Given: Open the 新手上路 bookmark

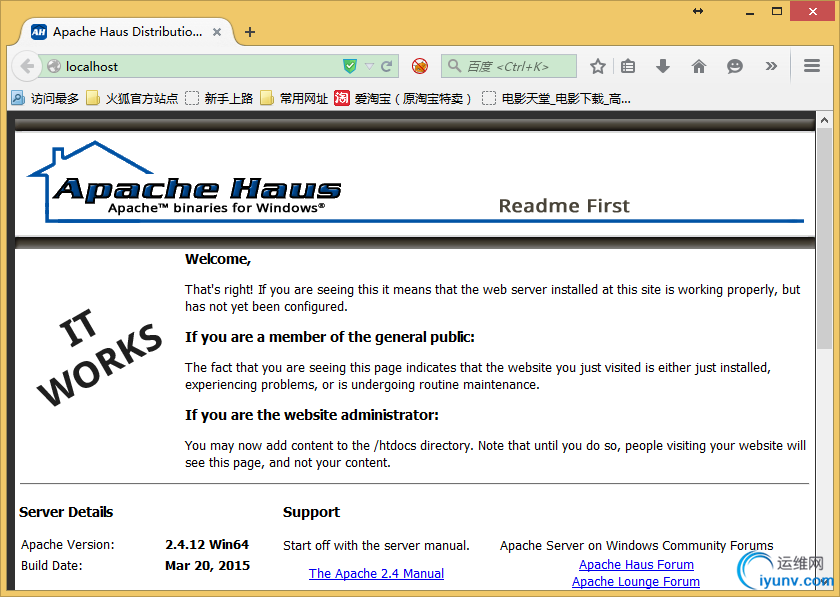Looking at the screenshot, I should pyautogui.click(x=219, y=99).
